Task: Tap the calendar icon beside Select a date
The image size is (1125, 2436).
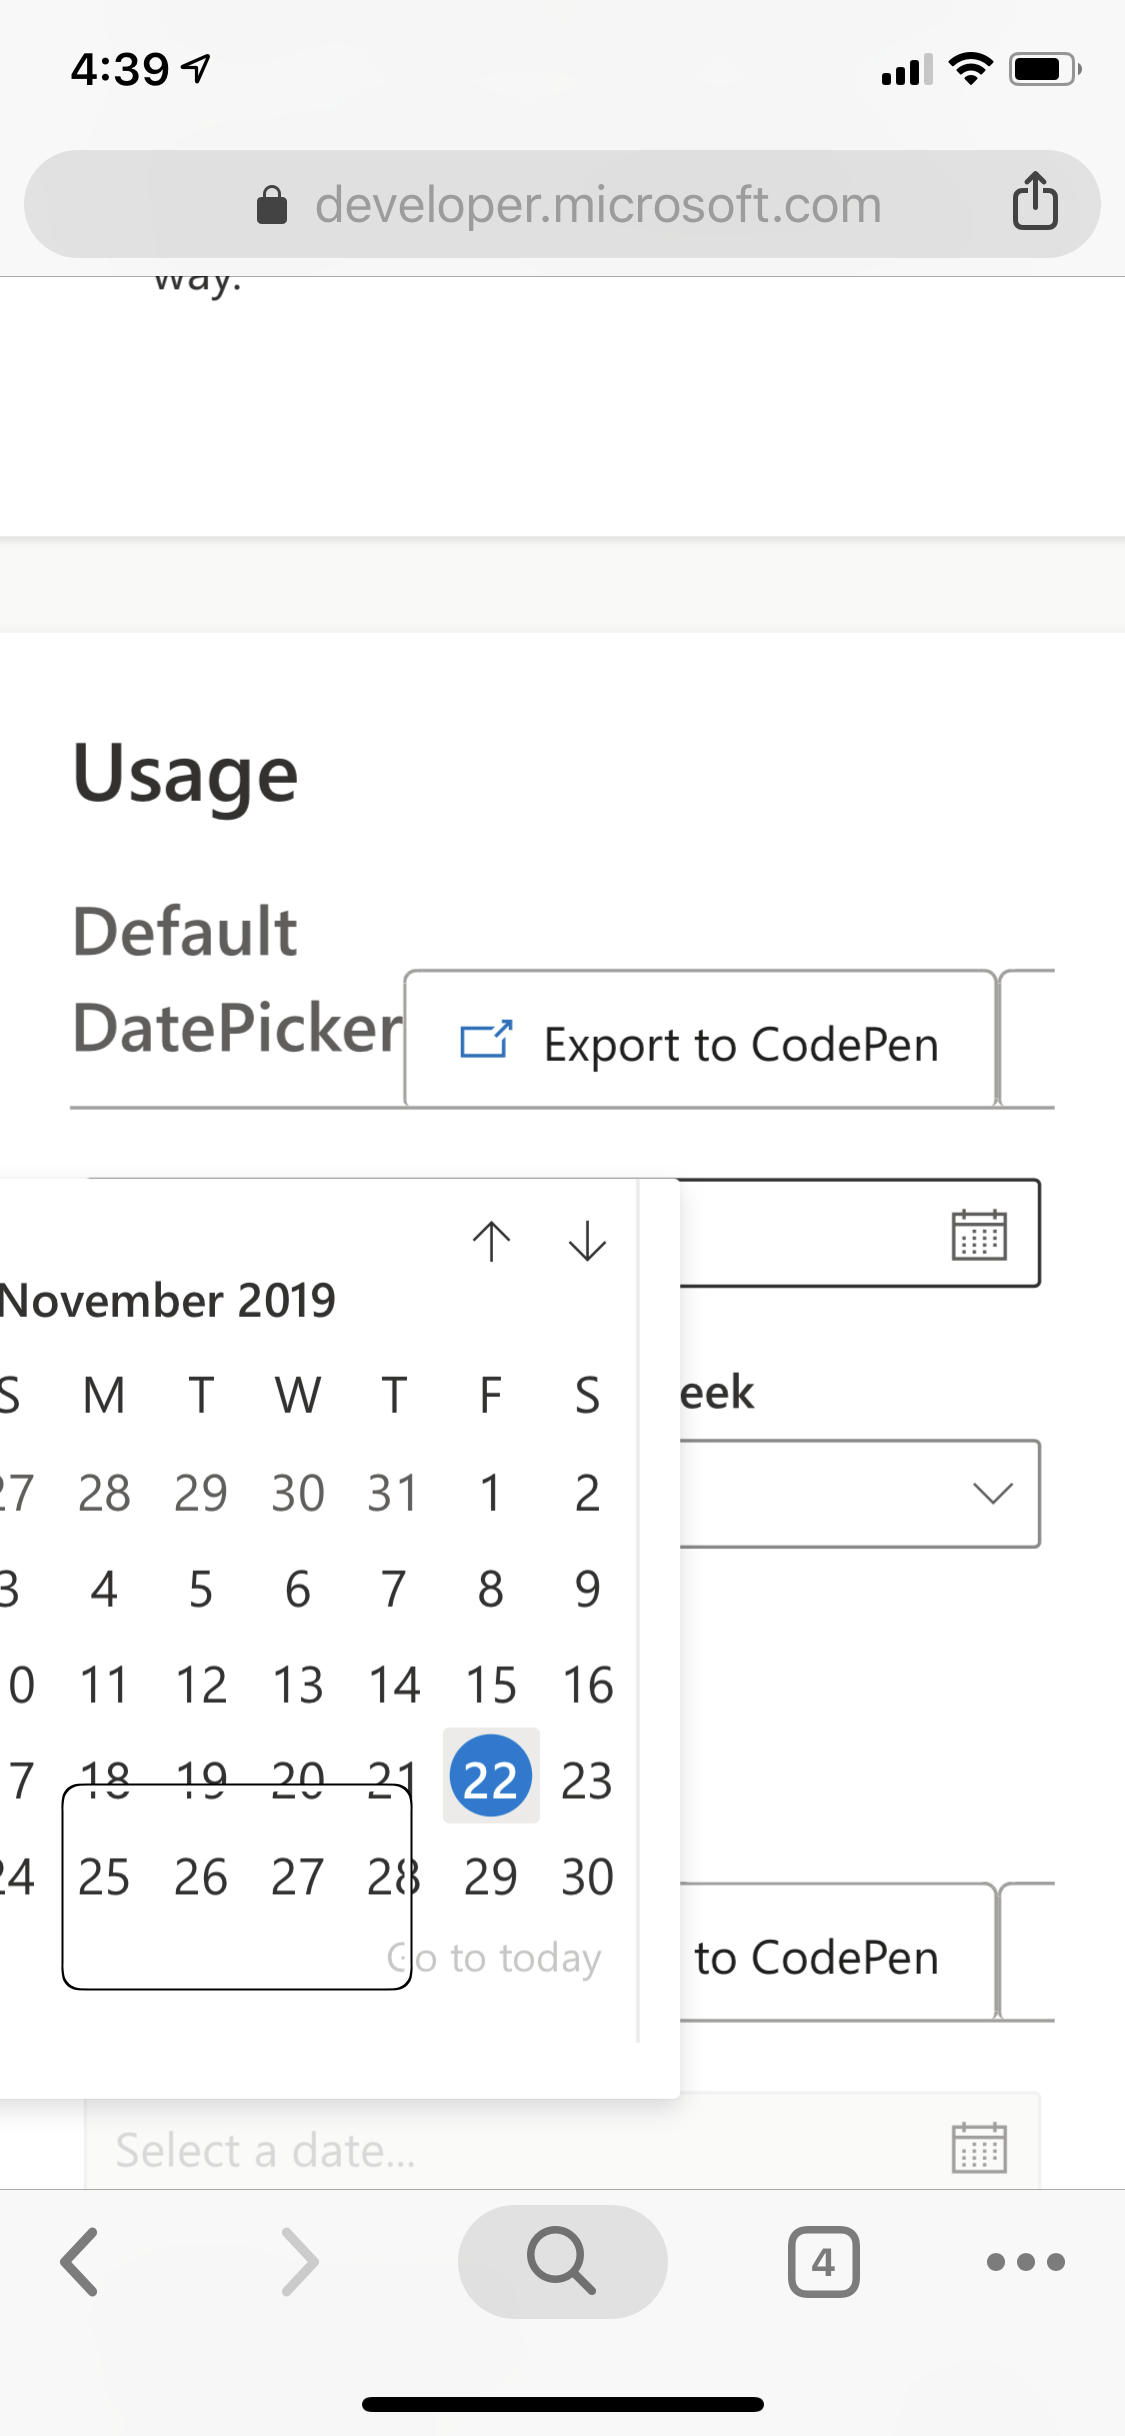Action: (x=978, y=2148)
